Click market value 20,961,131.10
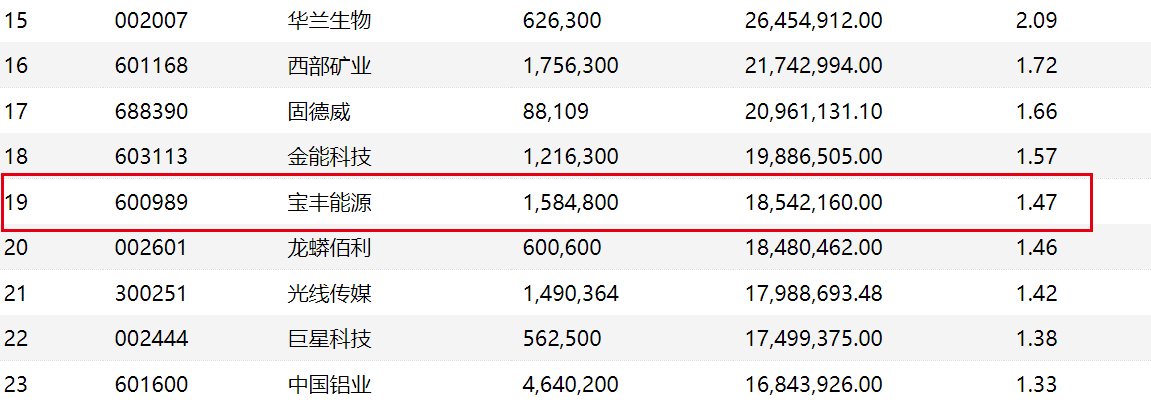 [x=813, y=111]
